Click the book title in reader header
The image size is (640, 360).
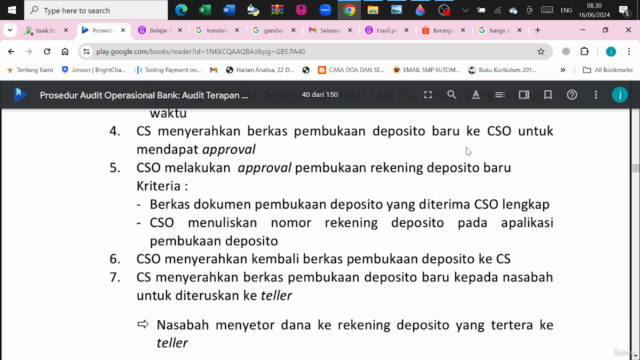pos(144,95)
